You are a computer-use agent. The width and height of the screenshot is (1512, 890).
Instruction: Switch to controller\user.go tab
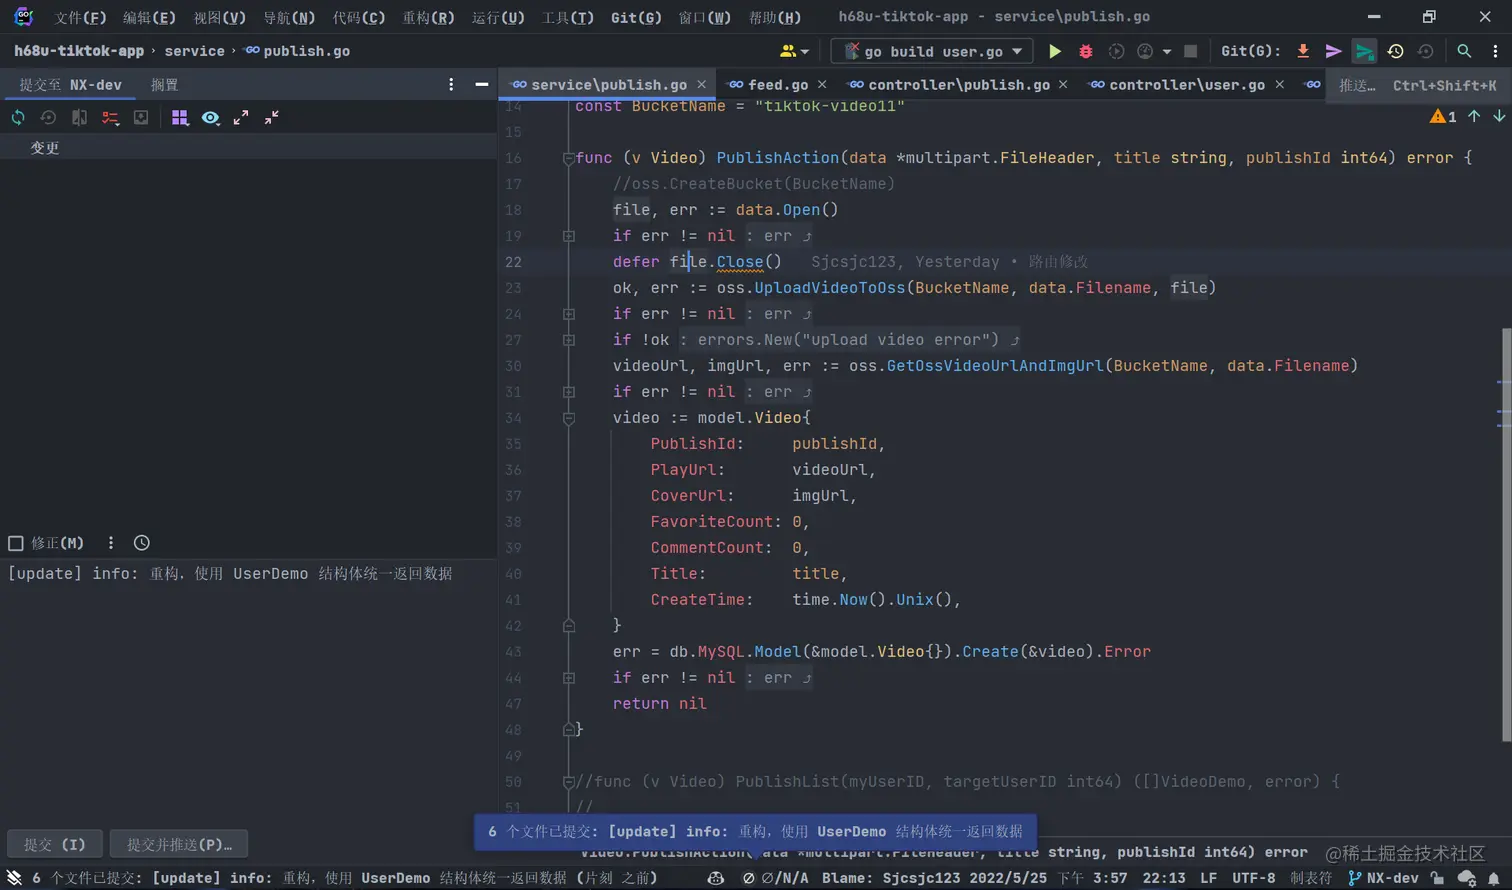point(1186,85)
